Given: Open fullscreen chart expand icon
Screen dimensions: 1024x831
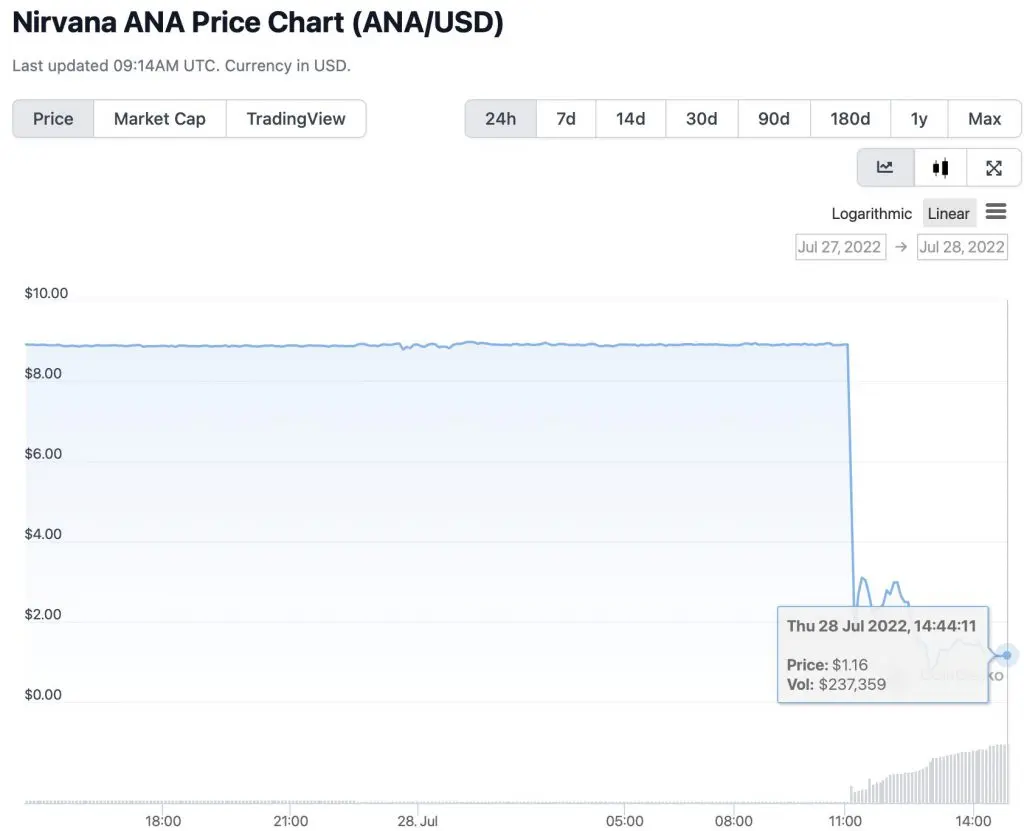Looking at the screenshot, I should [993, 168].
